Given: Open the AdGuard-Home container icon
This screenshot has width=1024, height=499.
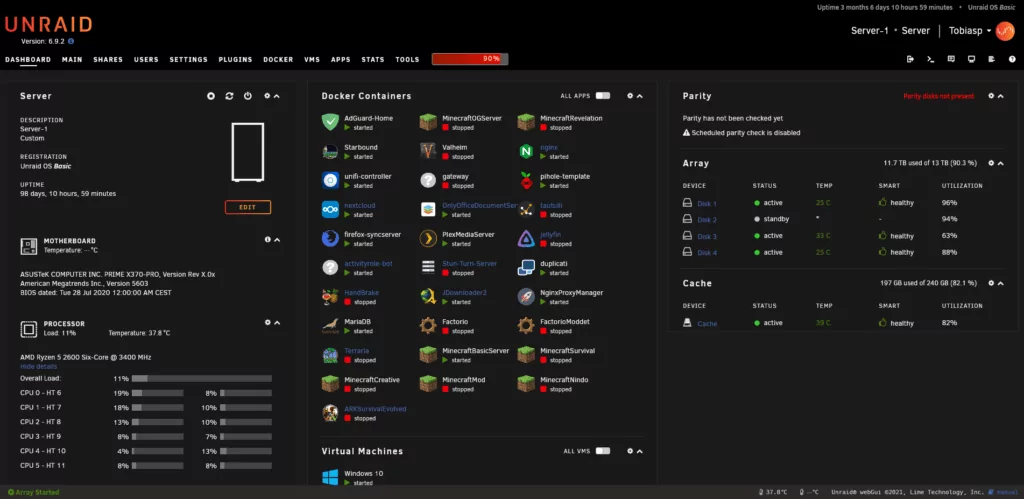Looking at the screenshot, I should 330,122.
